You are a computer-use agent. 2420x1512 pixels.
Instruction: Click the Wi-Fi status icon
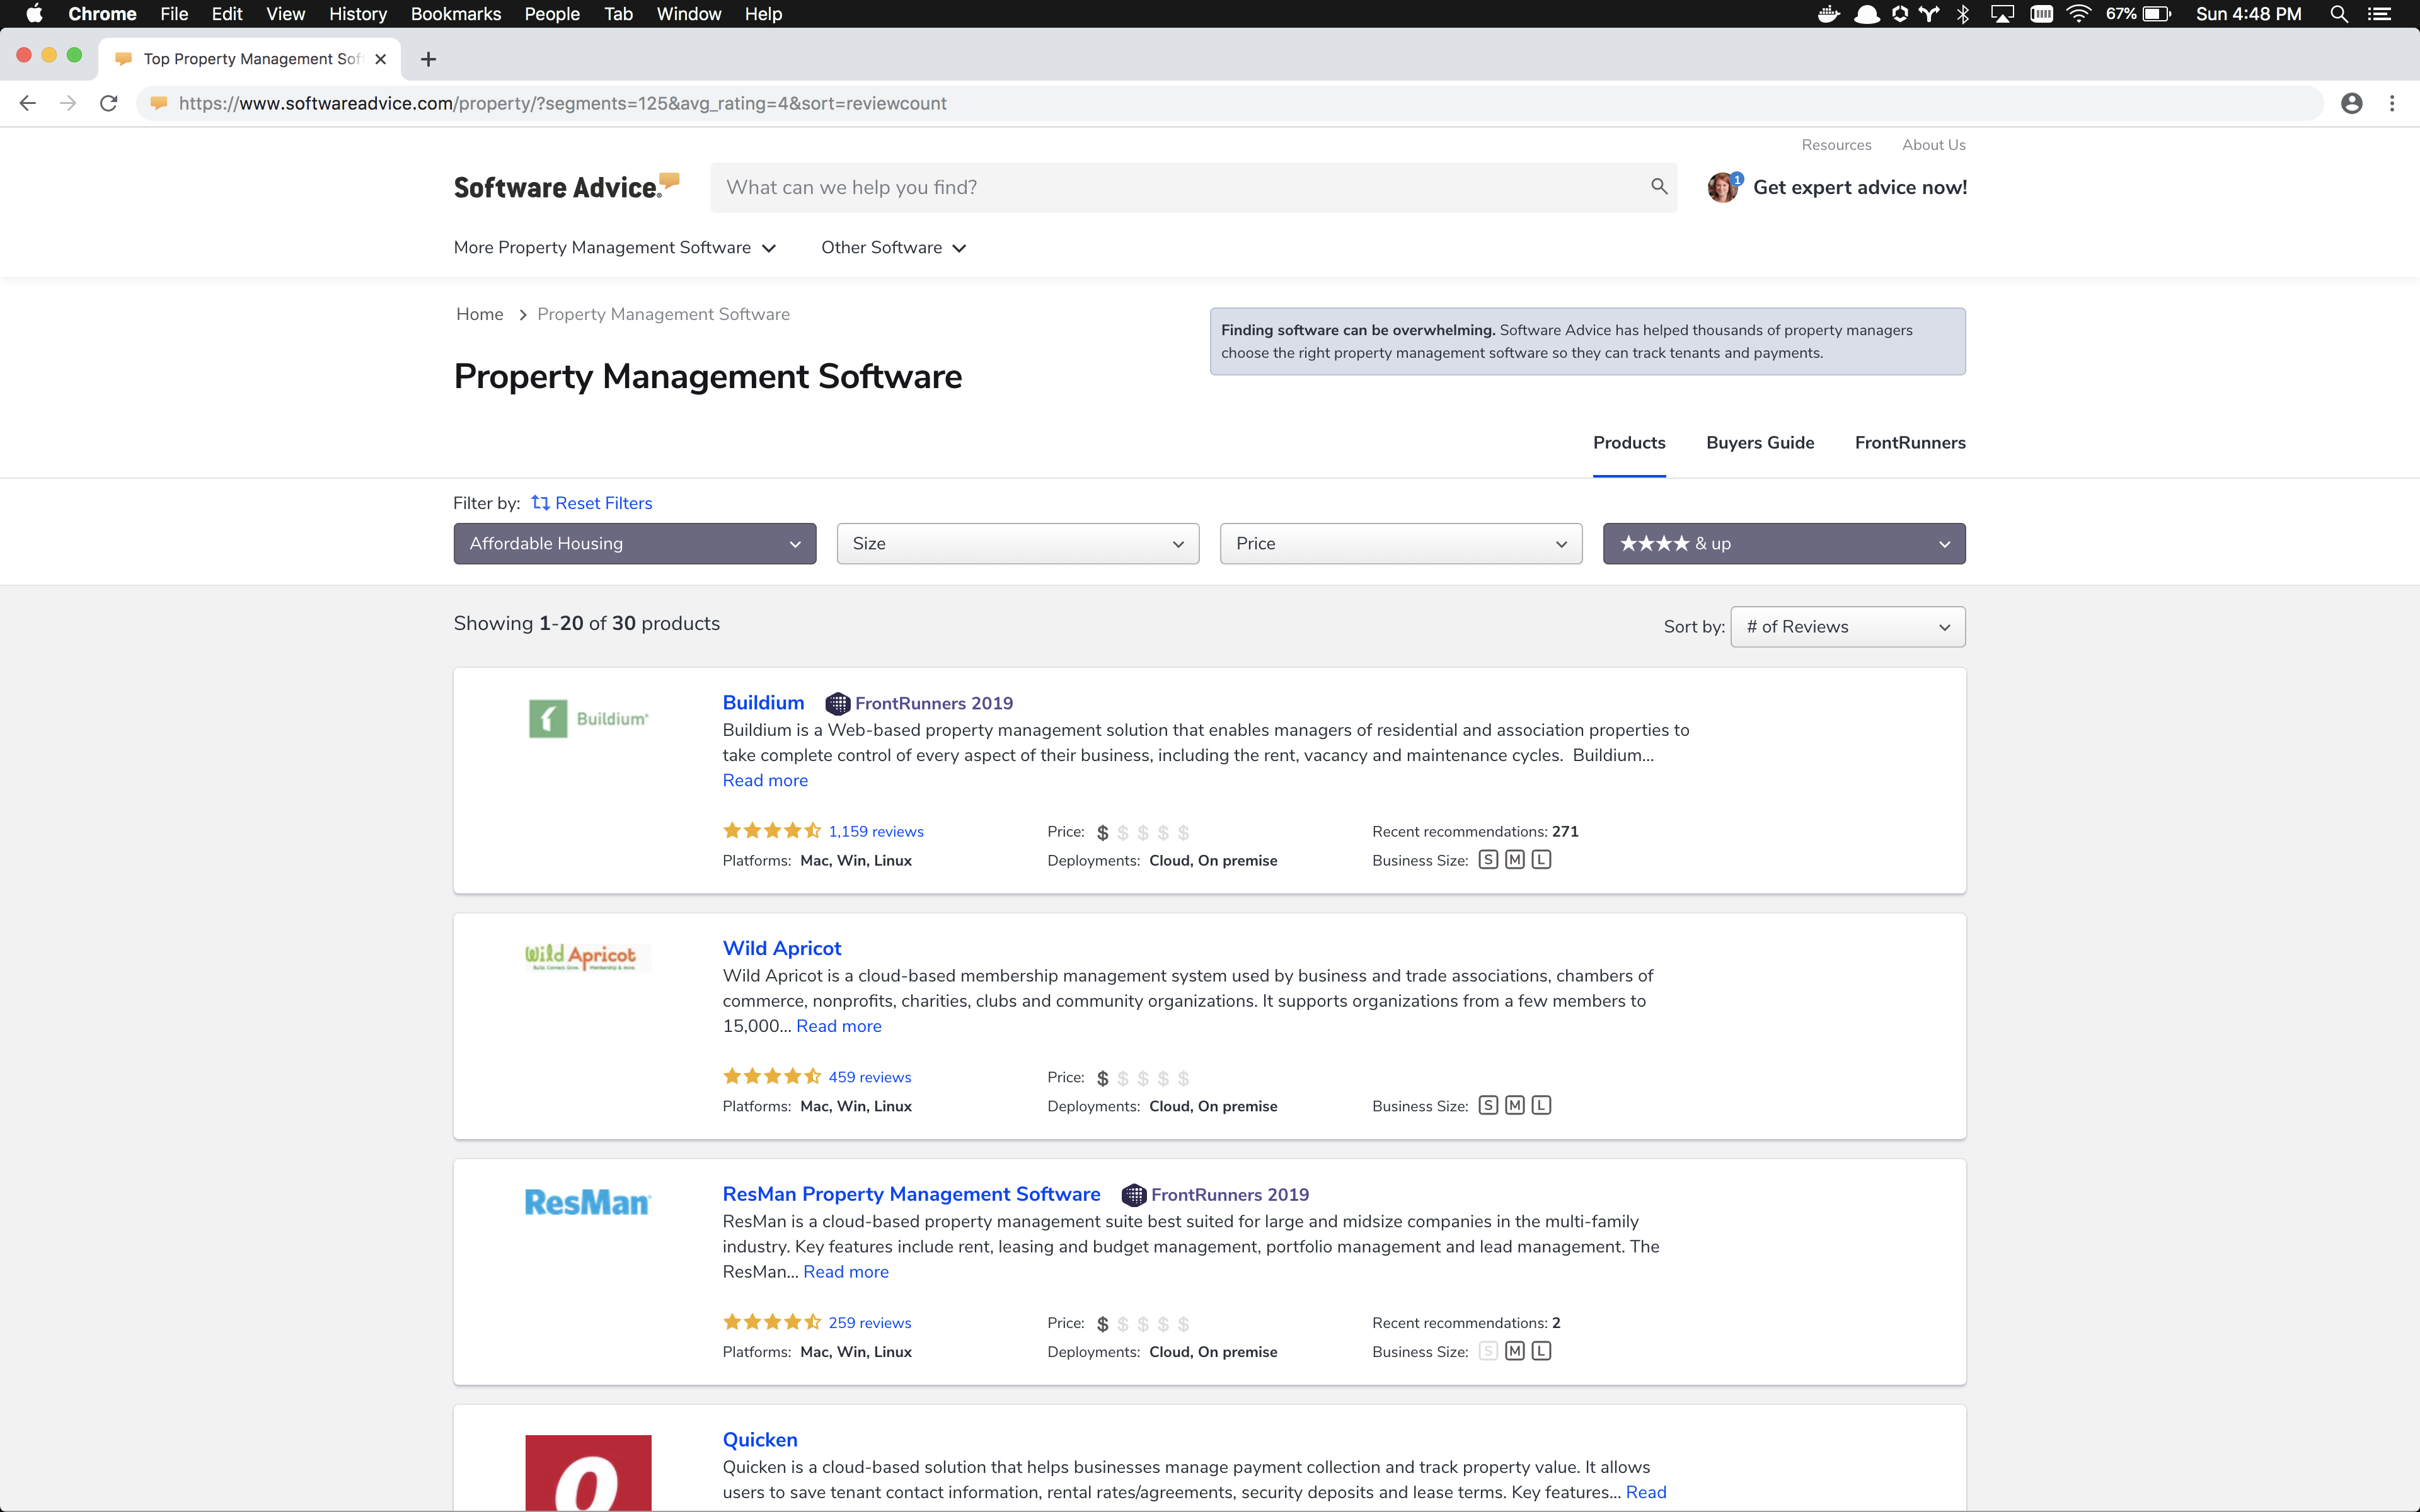pyautogui.click(x=2078, y=14)
